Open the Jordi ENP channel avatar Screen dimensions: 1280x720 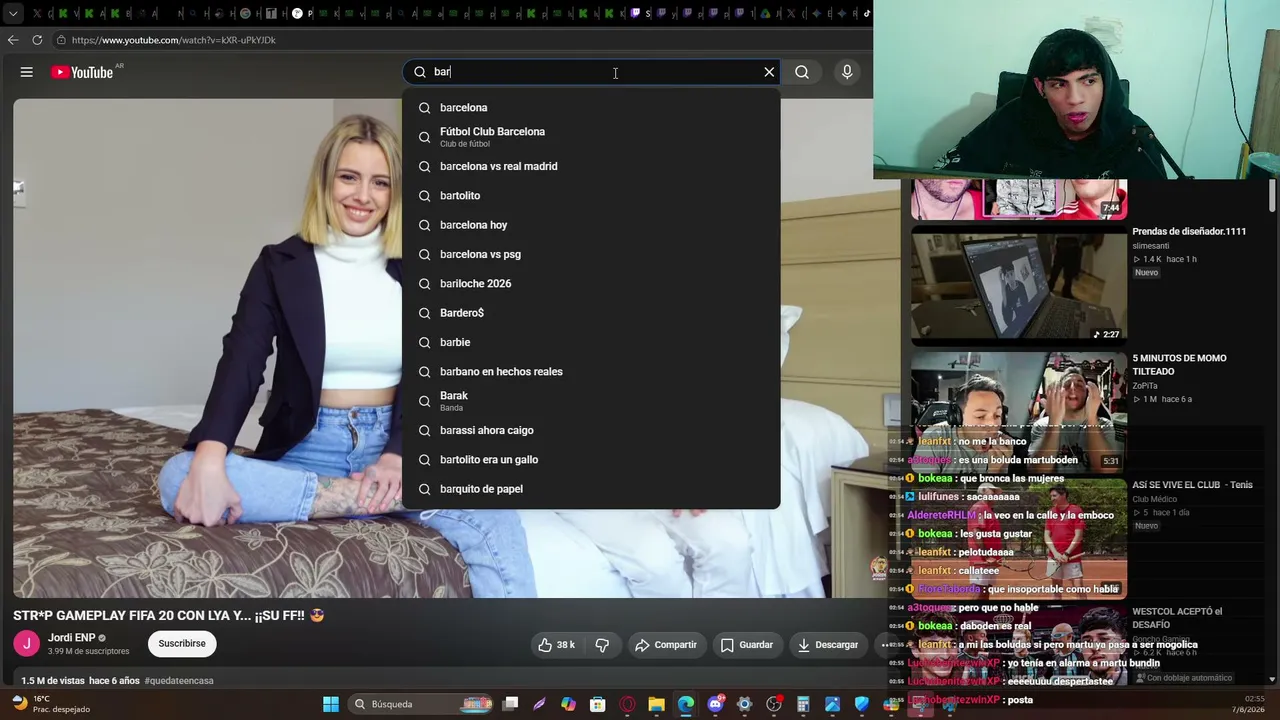point(27,643)
